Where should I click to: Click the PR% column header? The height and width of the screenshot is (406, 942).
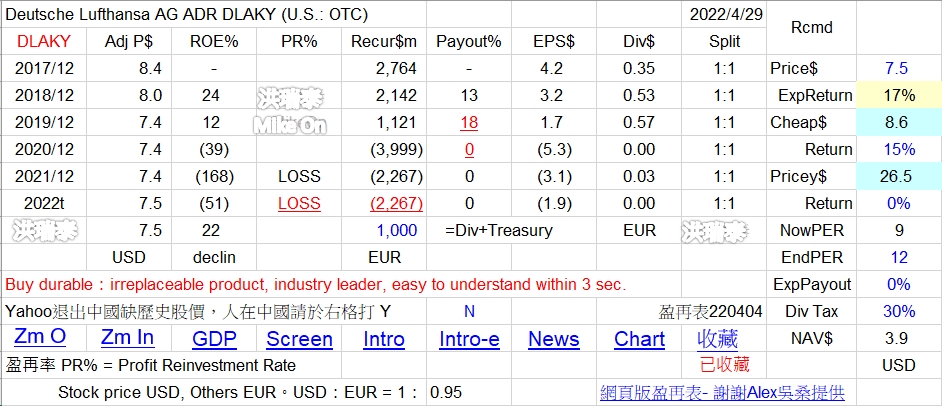coord(299,41)
